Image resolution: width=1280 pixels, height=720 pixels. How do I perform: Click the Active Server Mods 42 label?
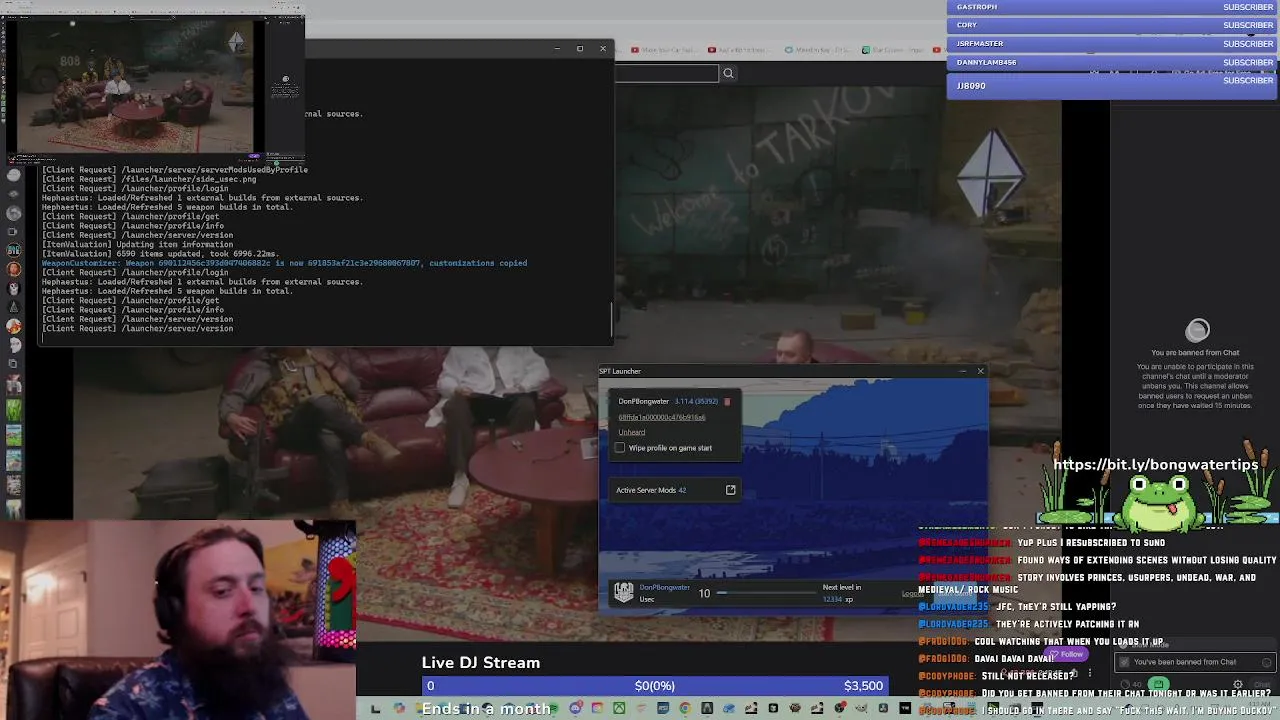point(651,490)
